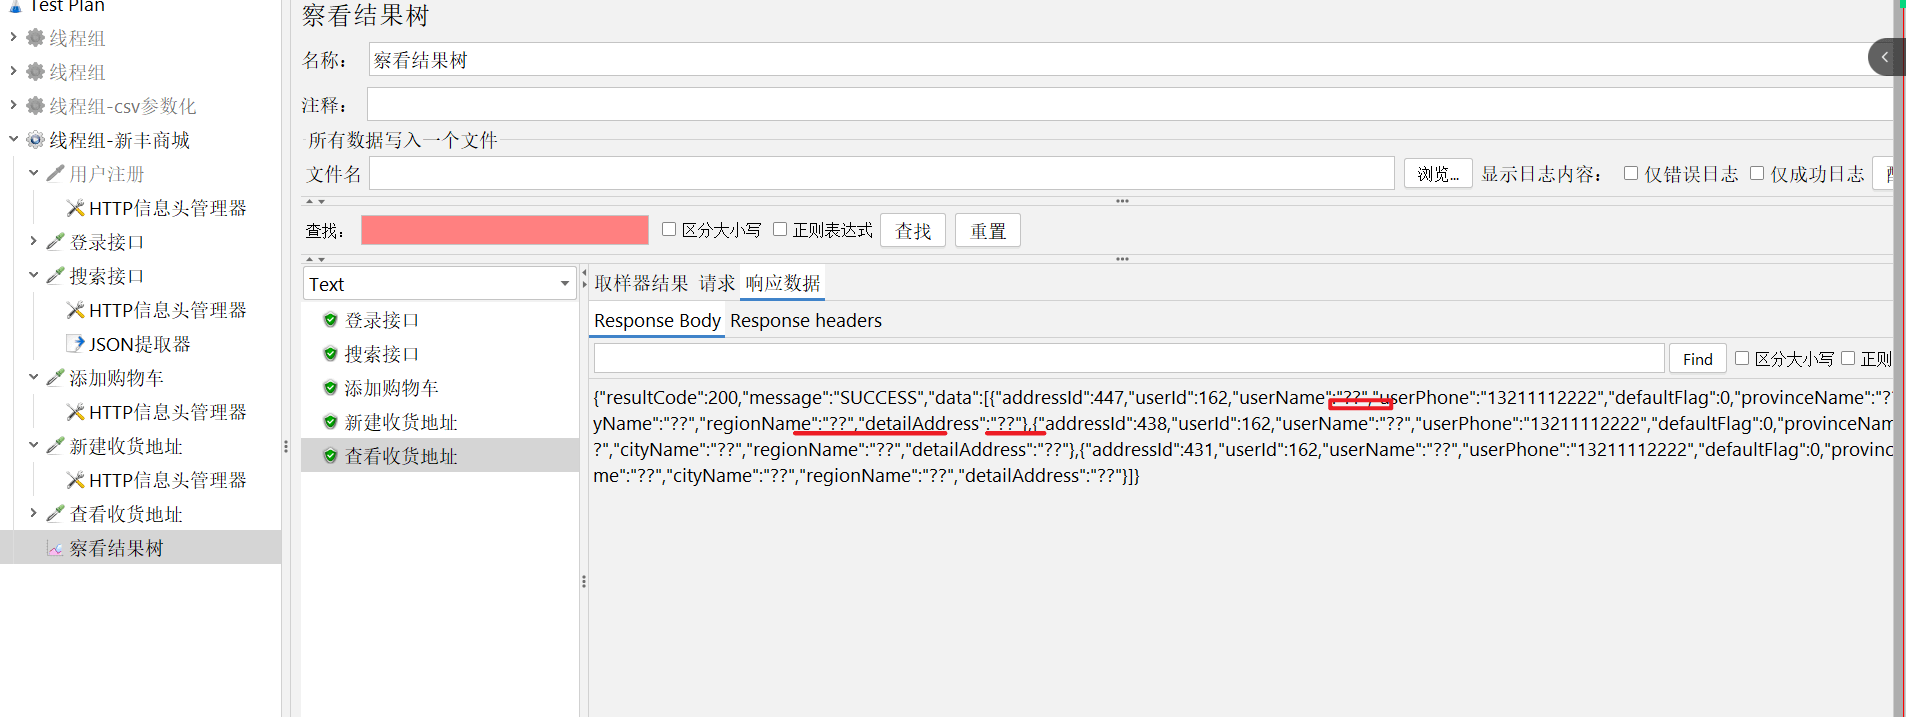This screenshot has width=1906, height=717.
Task: Click the sampler icon of 用户注册
Action: click(x=56, y=174)
